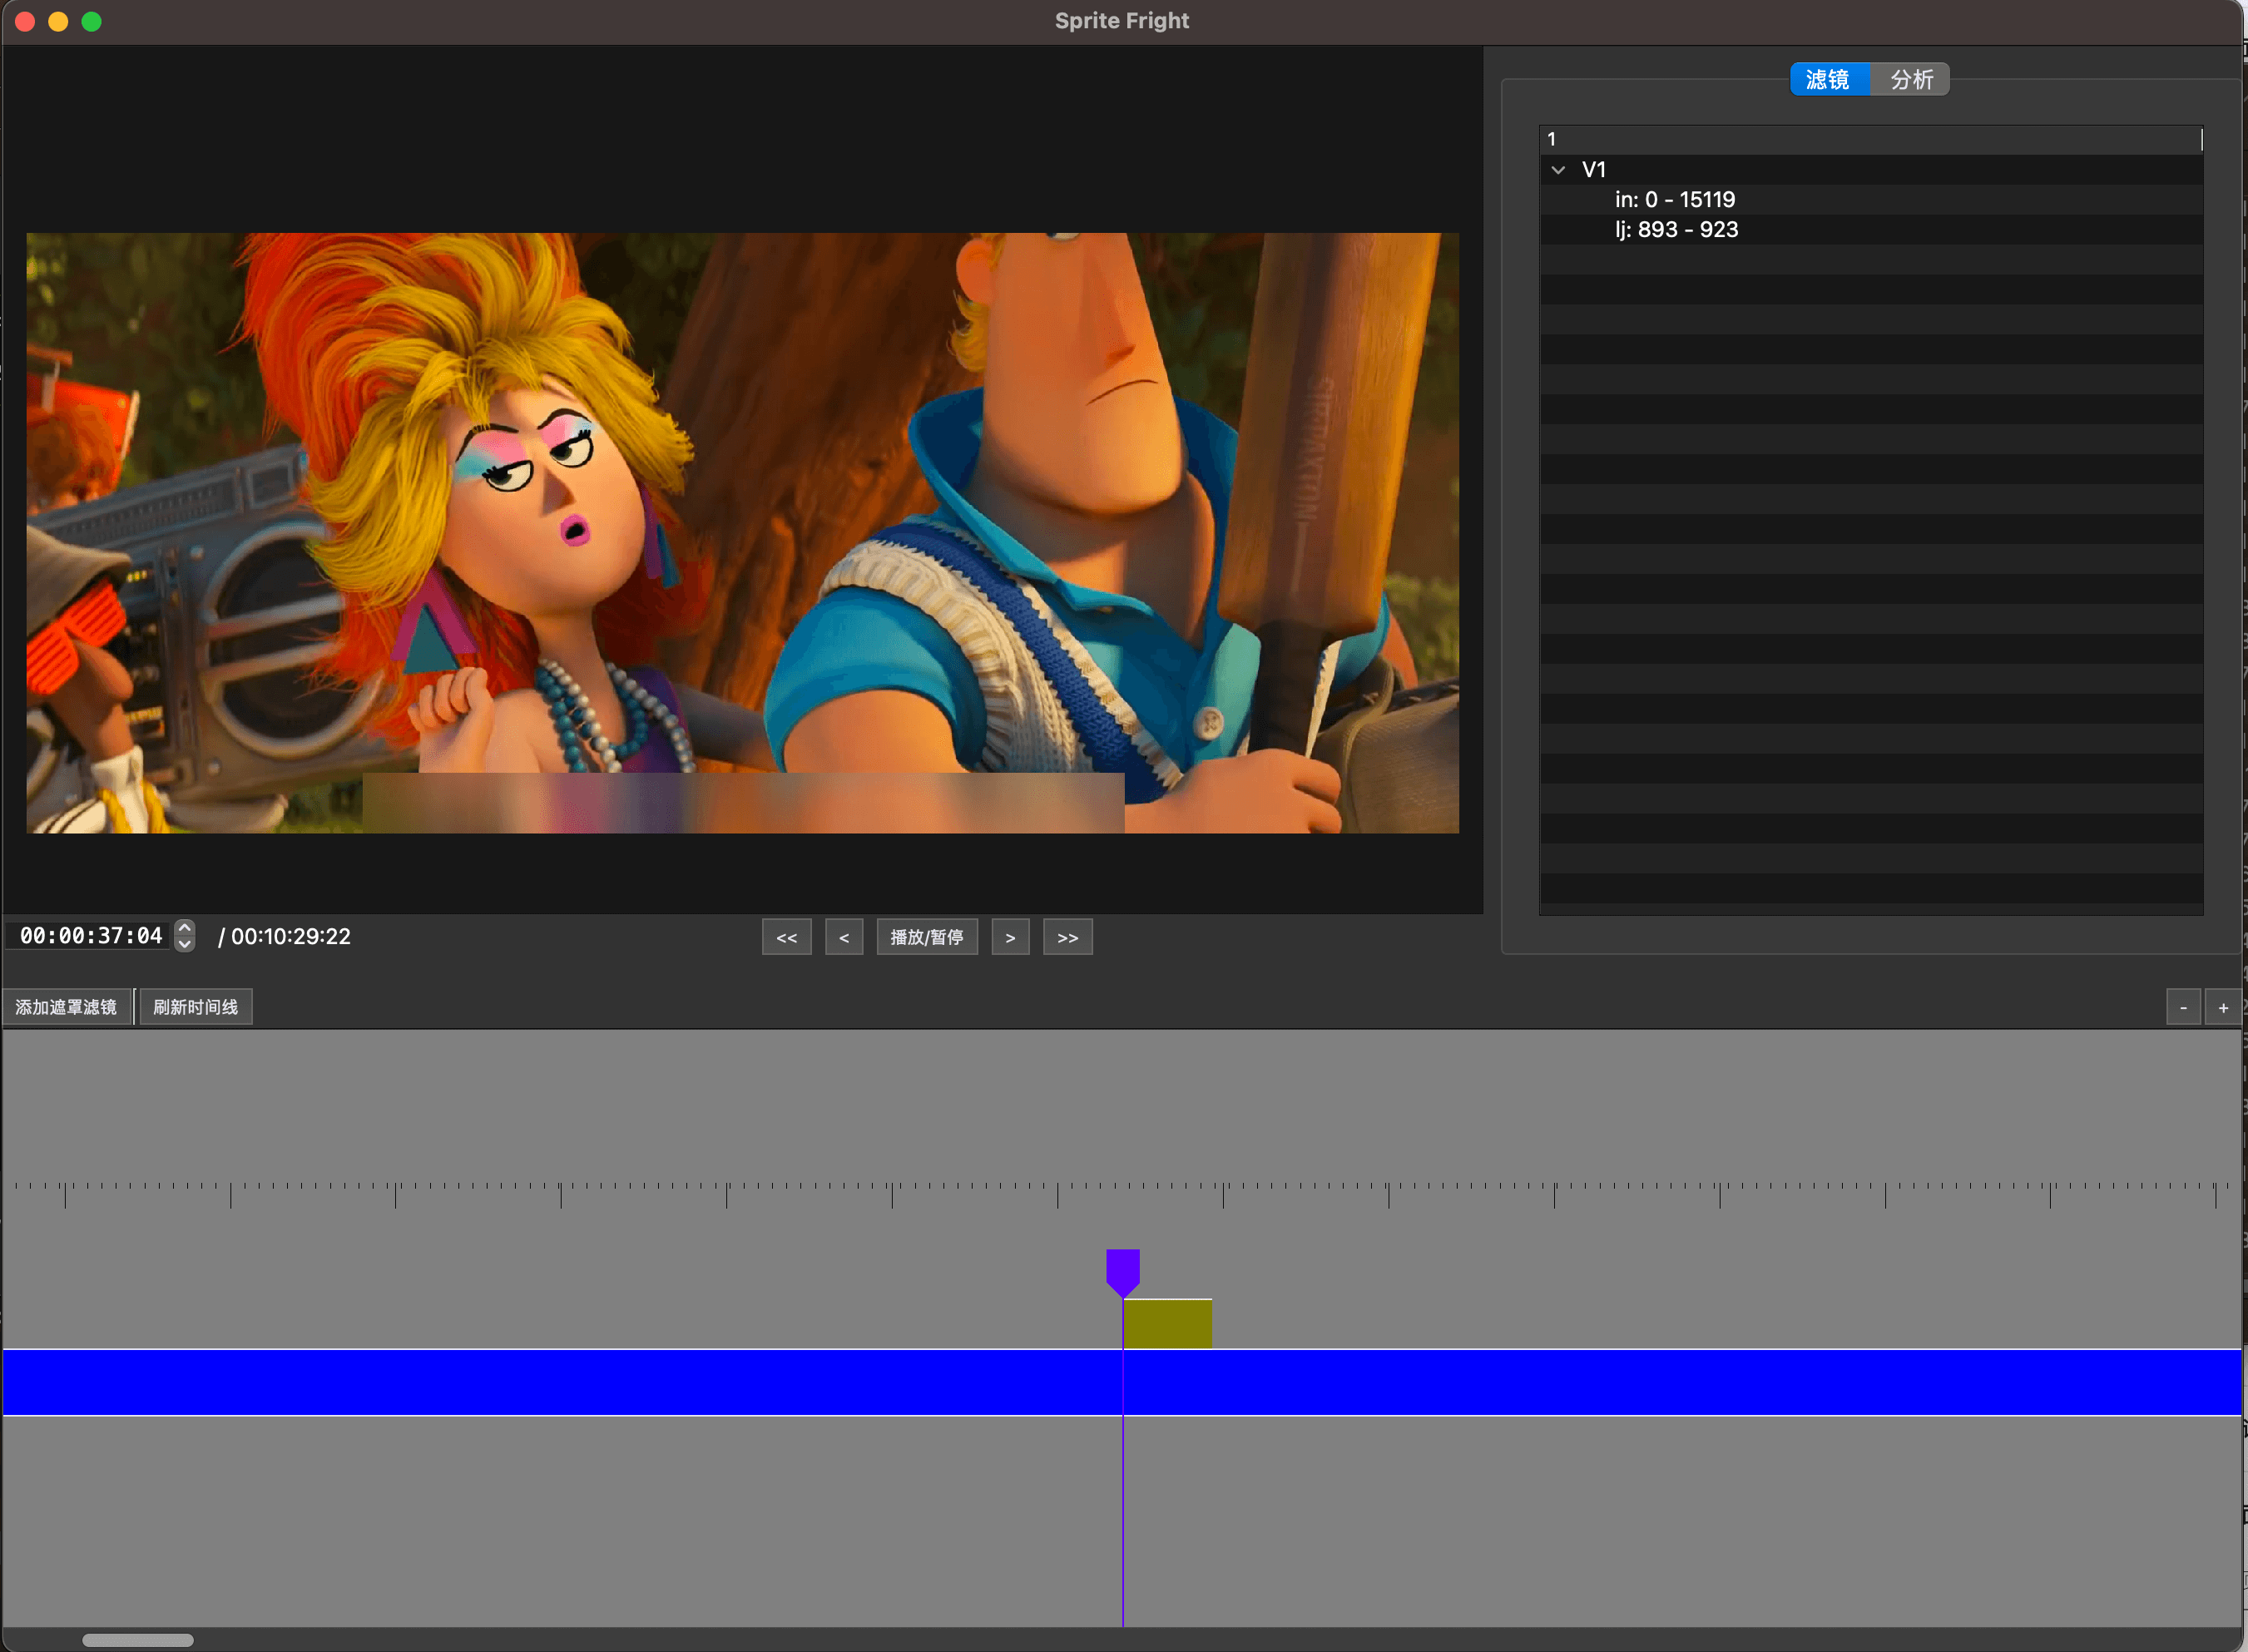Step forward one frame with >
Screen dimensions: 2248x1652
(1010, 937)
